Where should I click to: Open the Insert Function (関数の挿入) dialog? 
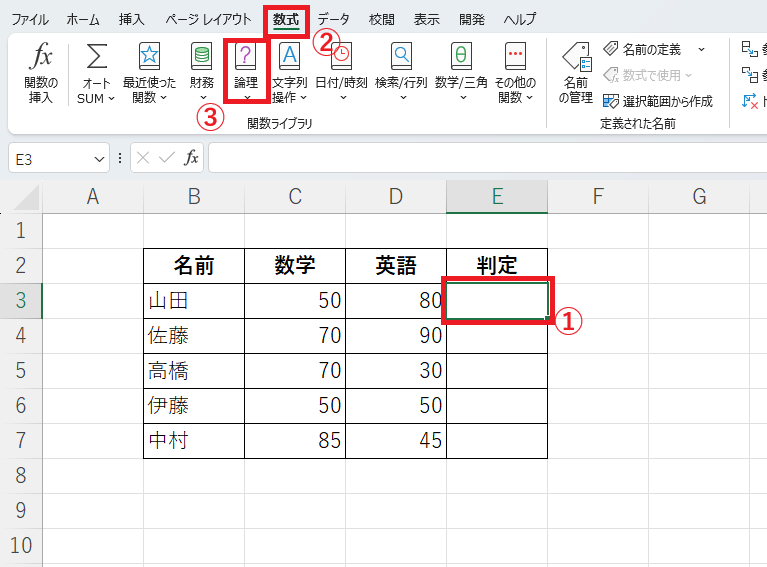(x=41, y=72)
